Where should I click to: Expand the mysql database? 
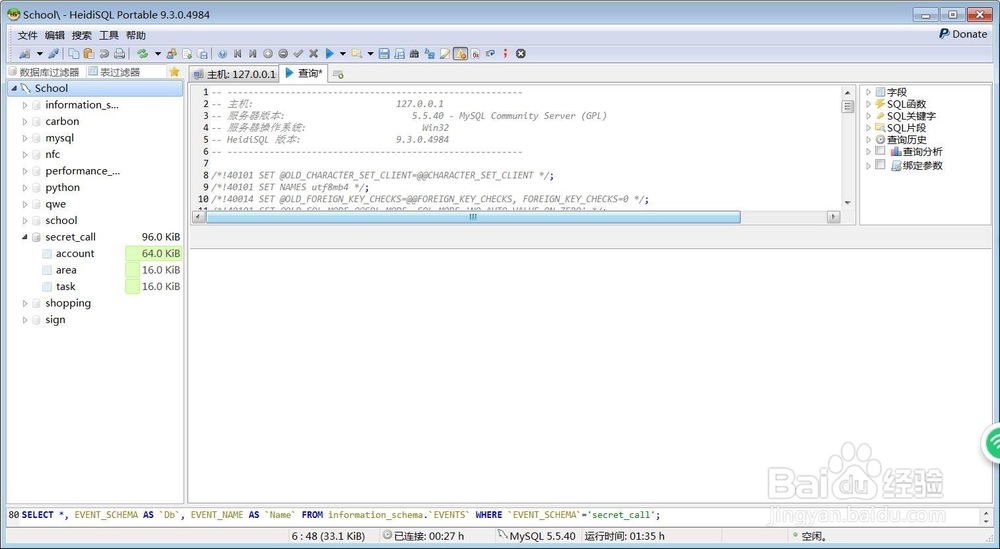[x=25, y=138]
